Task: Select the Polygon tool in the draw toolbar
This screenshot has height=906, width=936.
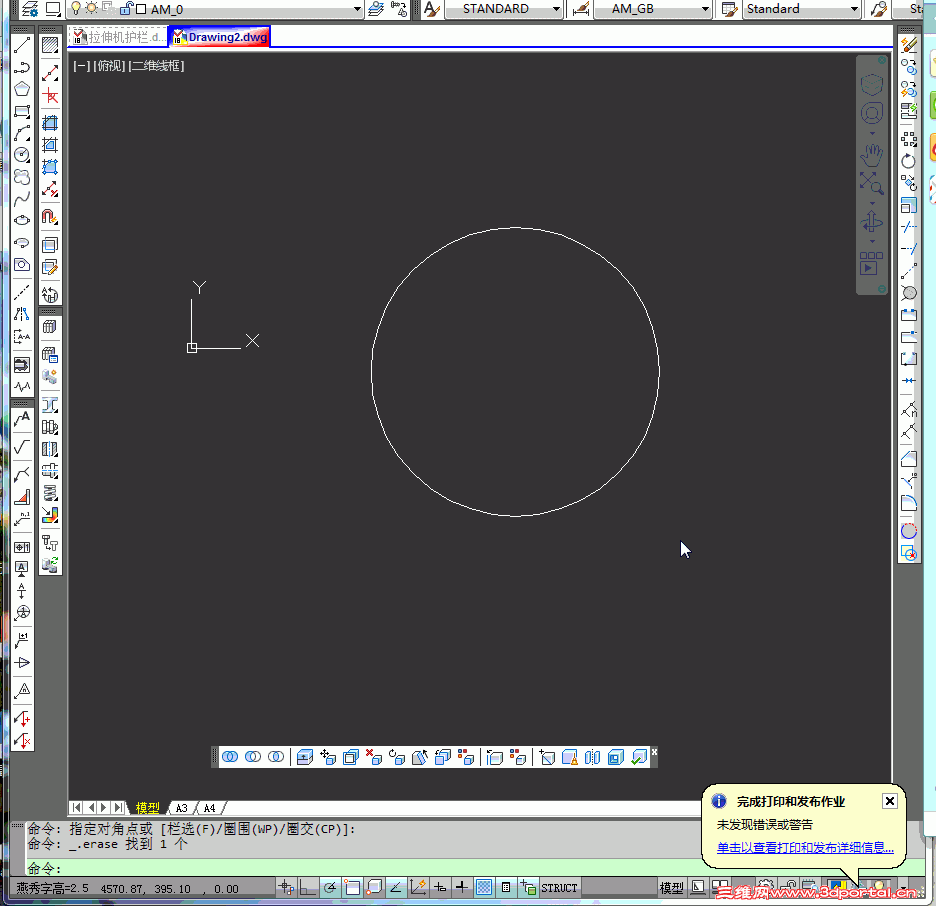Action: pyautogui.click(x=22, y=90)
